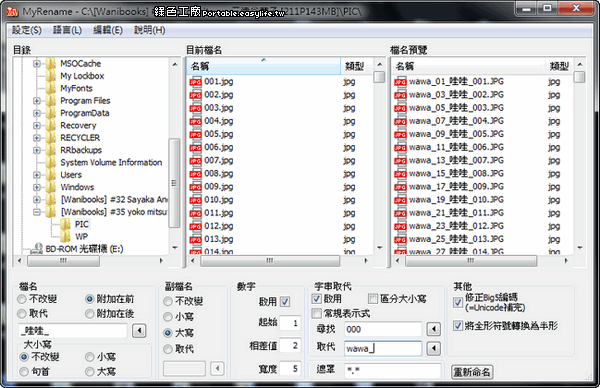The height and width of the screenshot is (388, 600).
Task: Click icon of wawa_01_哇哇_001.JPG preview
Action: point(400,82)
